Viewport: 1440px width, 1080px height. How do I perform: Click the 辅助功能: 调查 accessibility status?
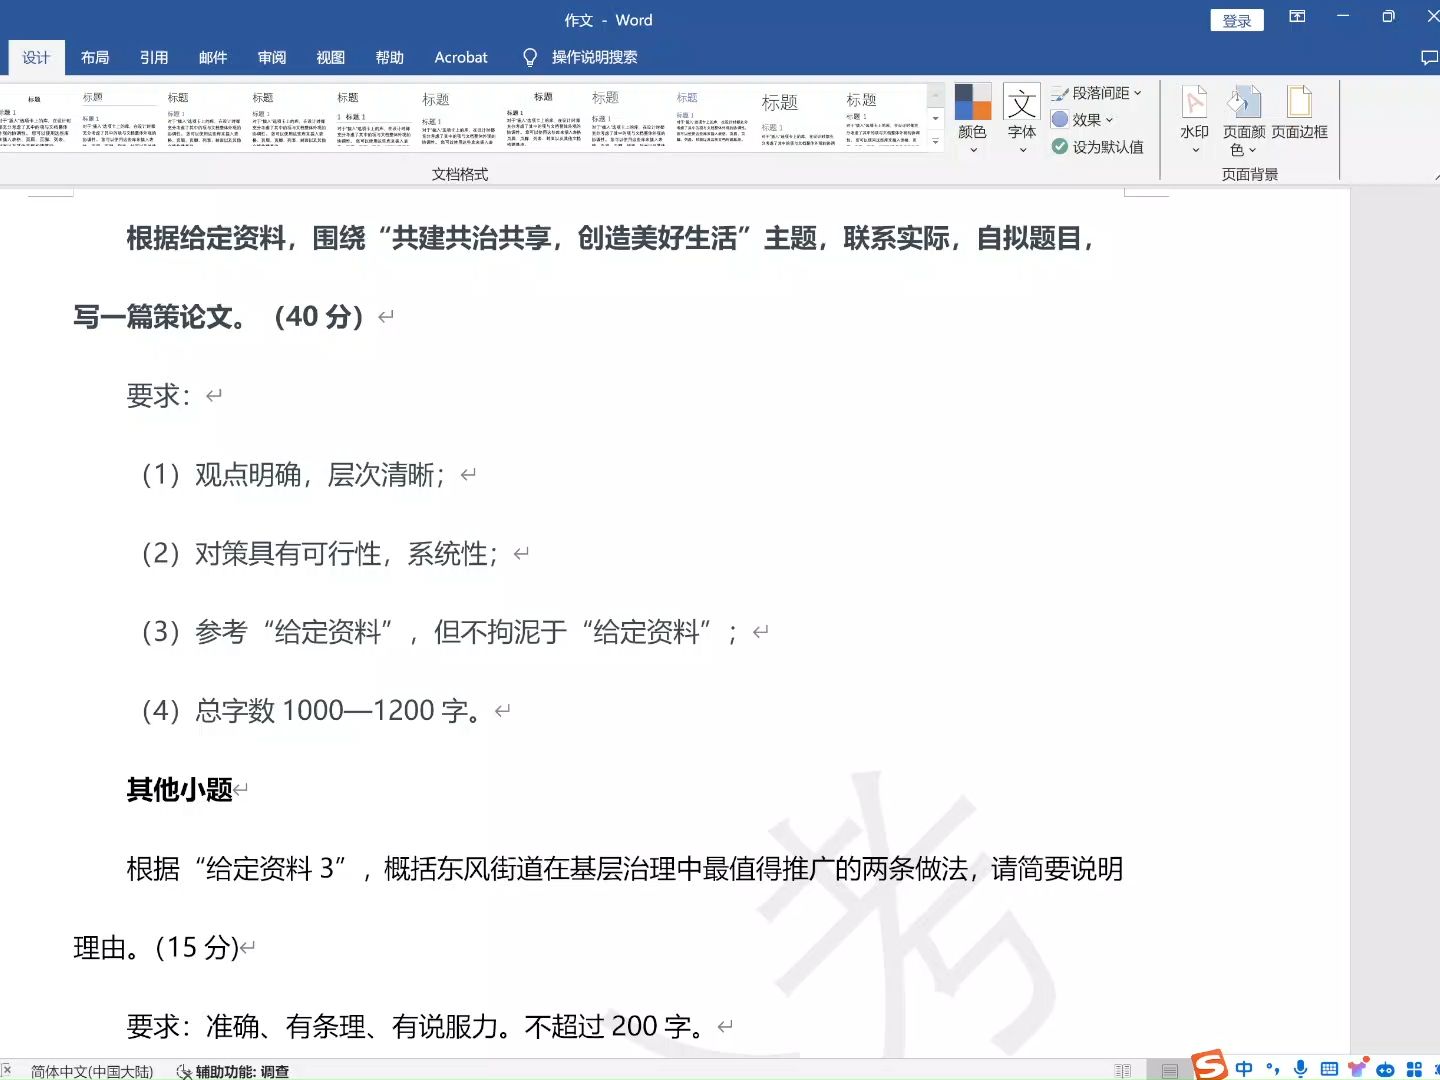(232, 1071)
